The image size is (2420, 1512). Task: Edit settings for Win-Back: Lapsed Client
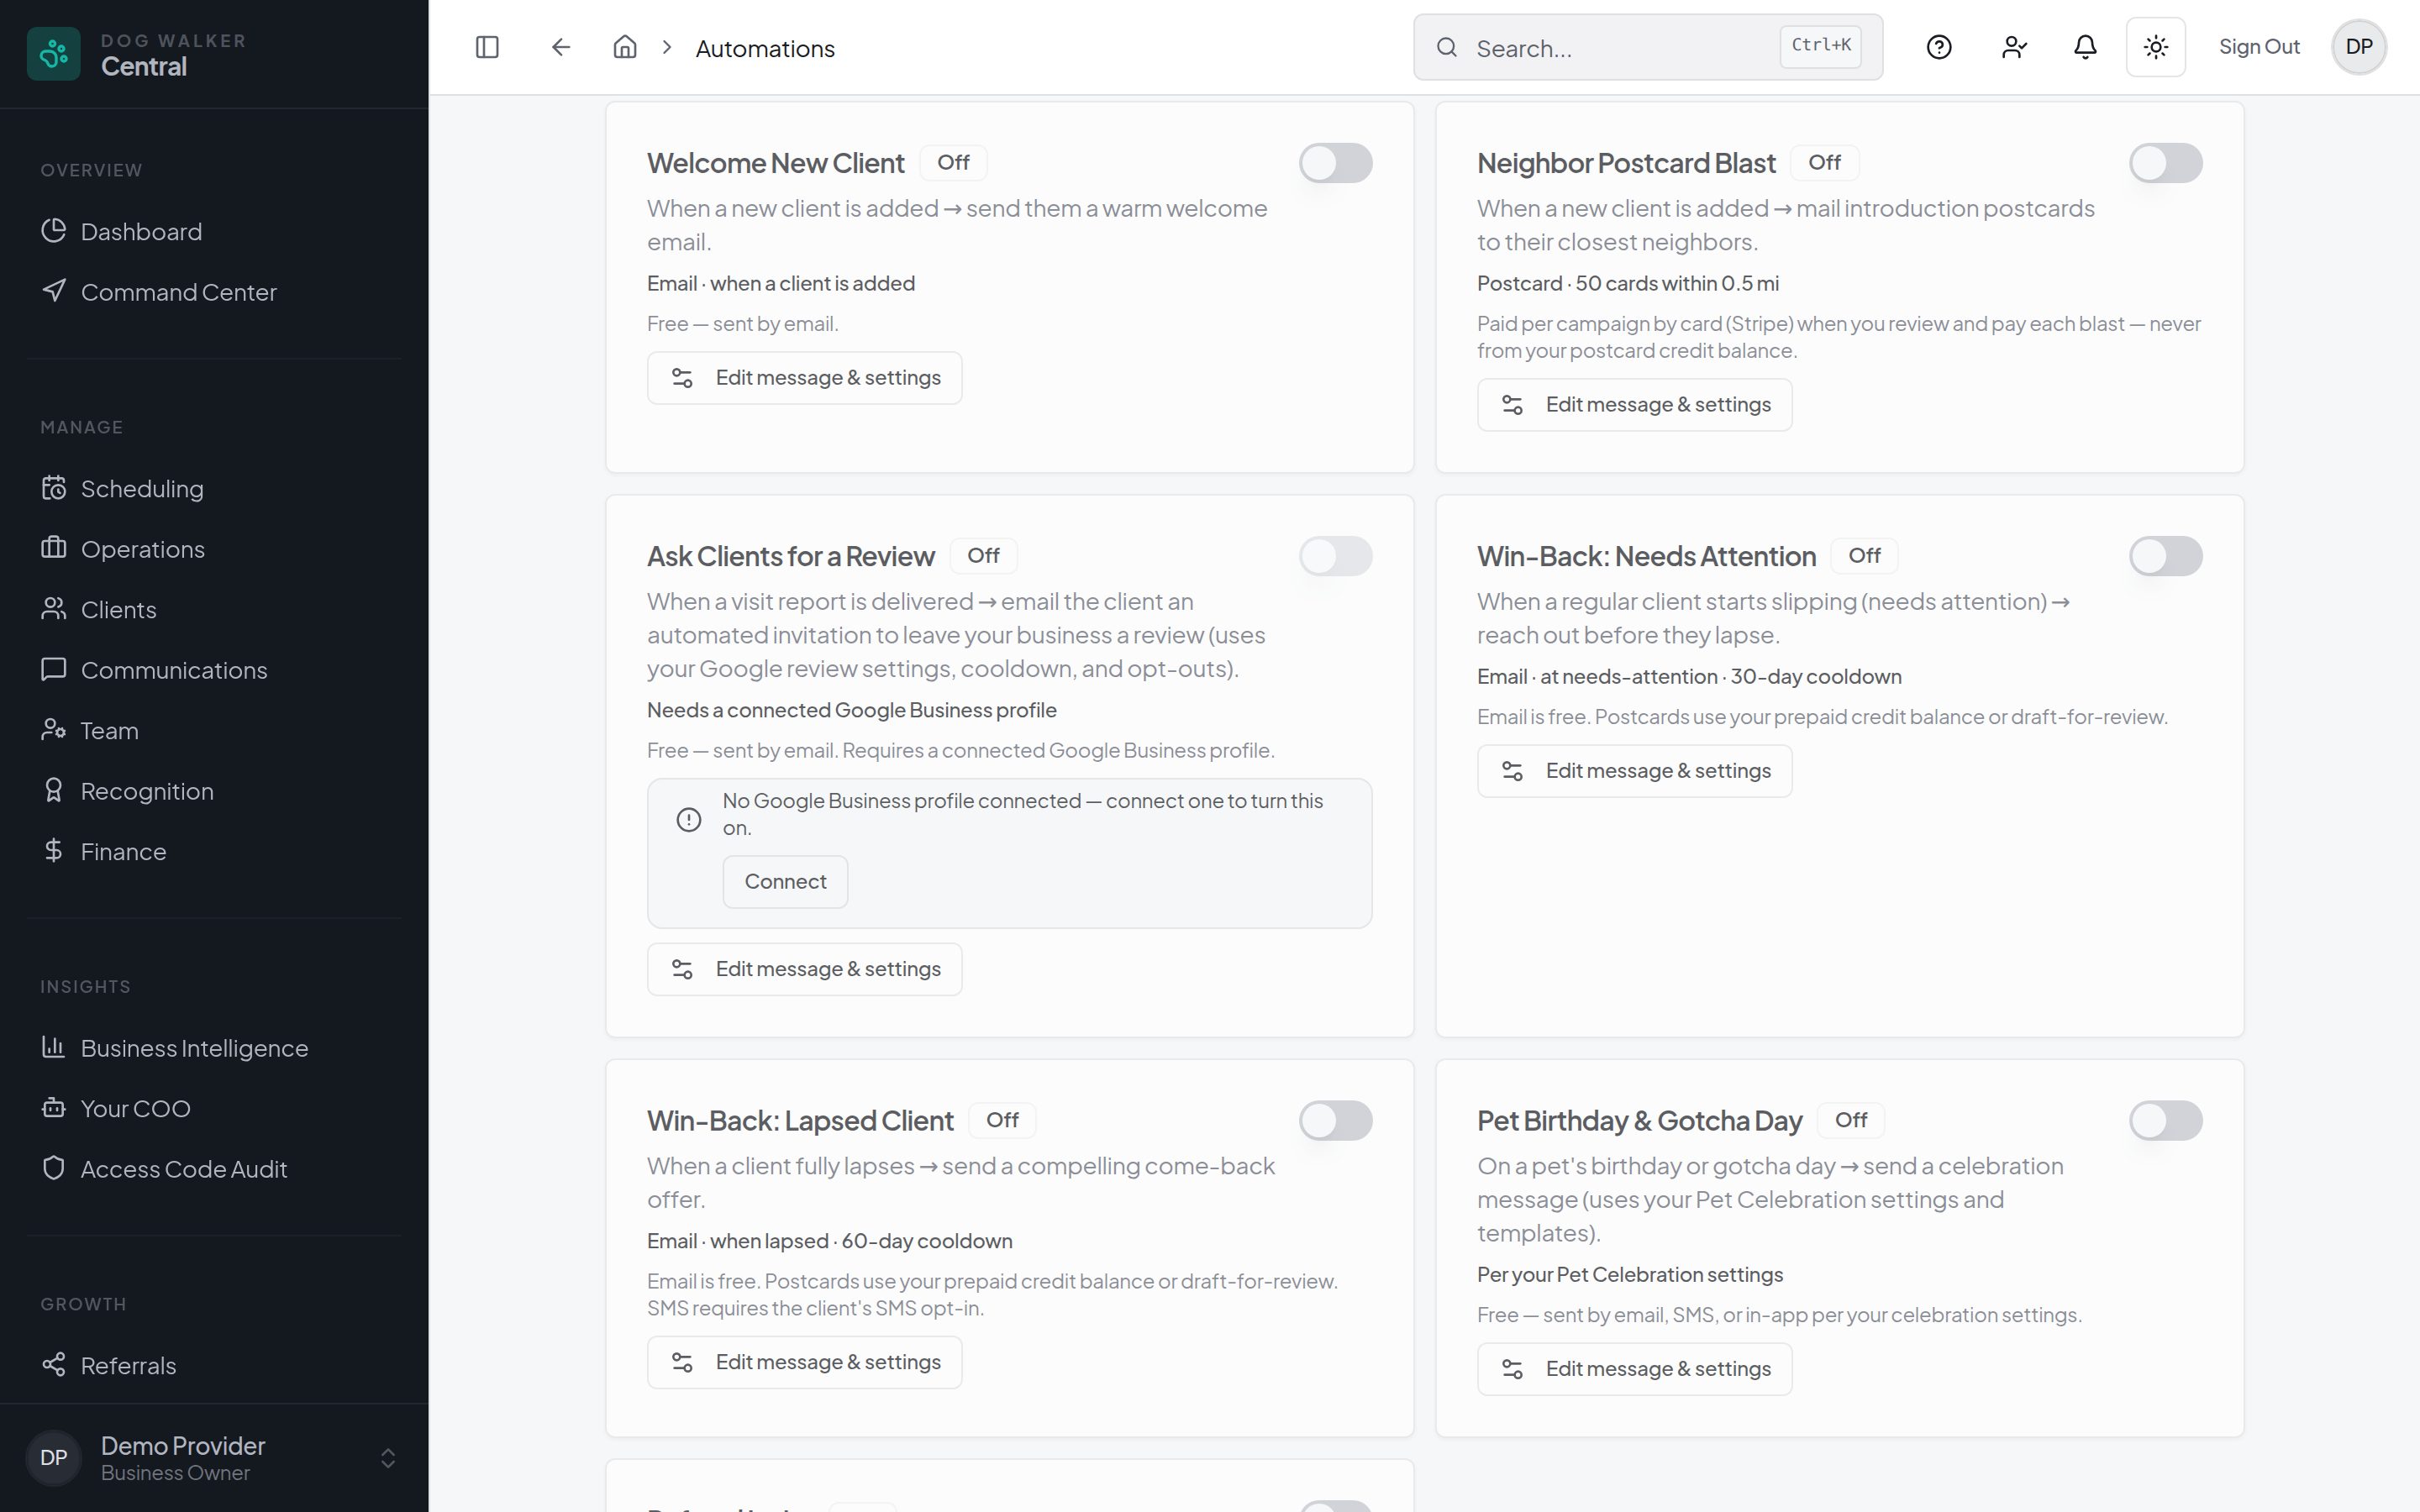coord(804,1363)
